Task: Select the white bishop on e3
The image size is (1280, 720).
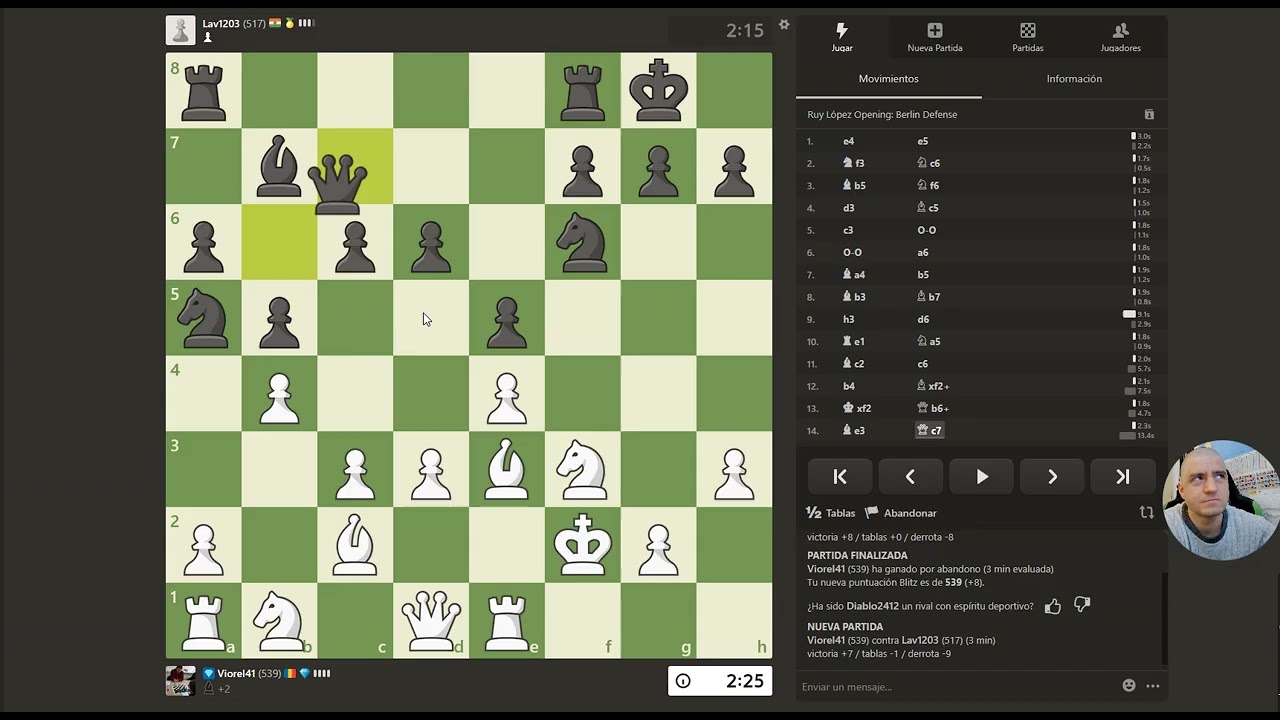Action: 507,469
